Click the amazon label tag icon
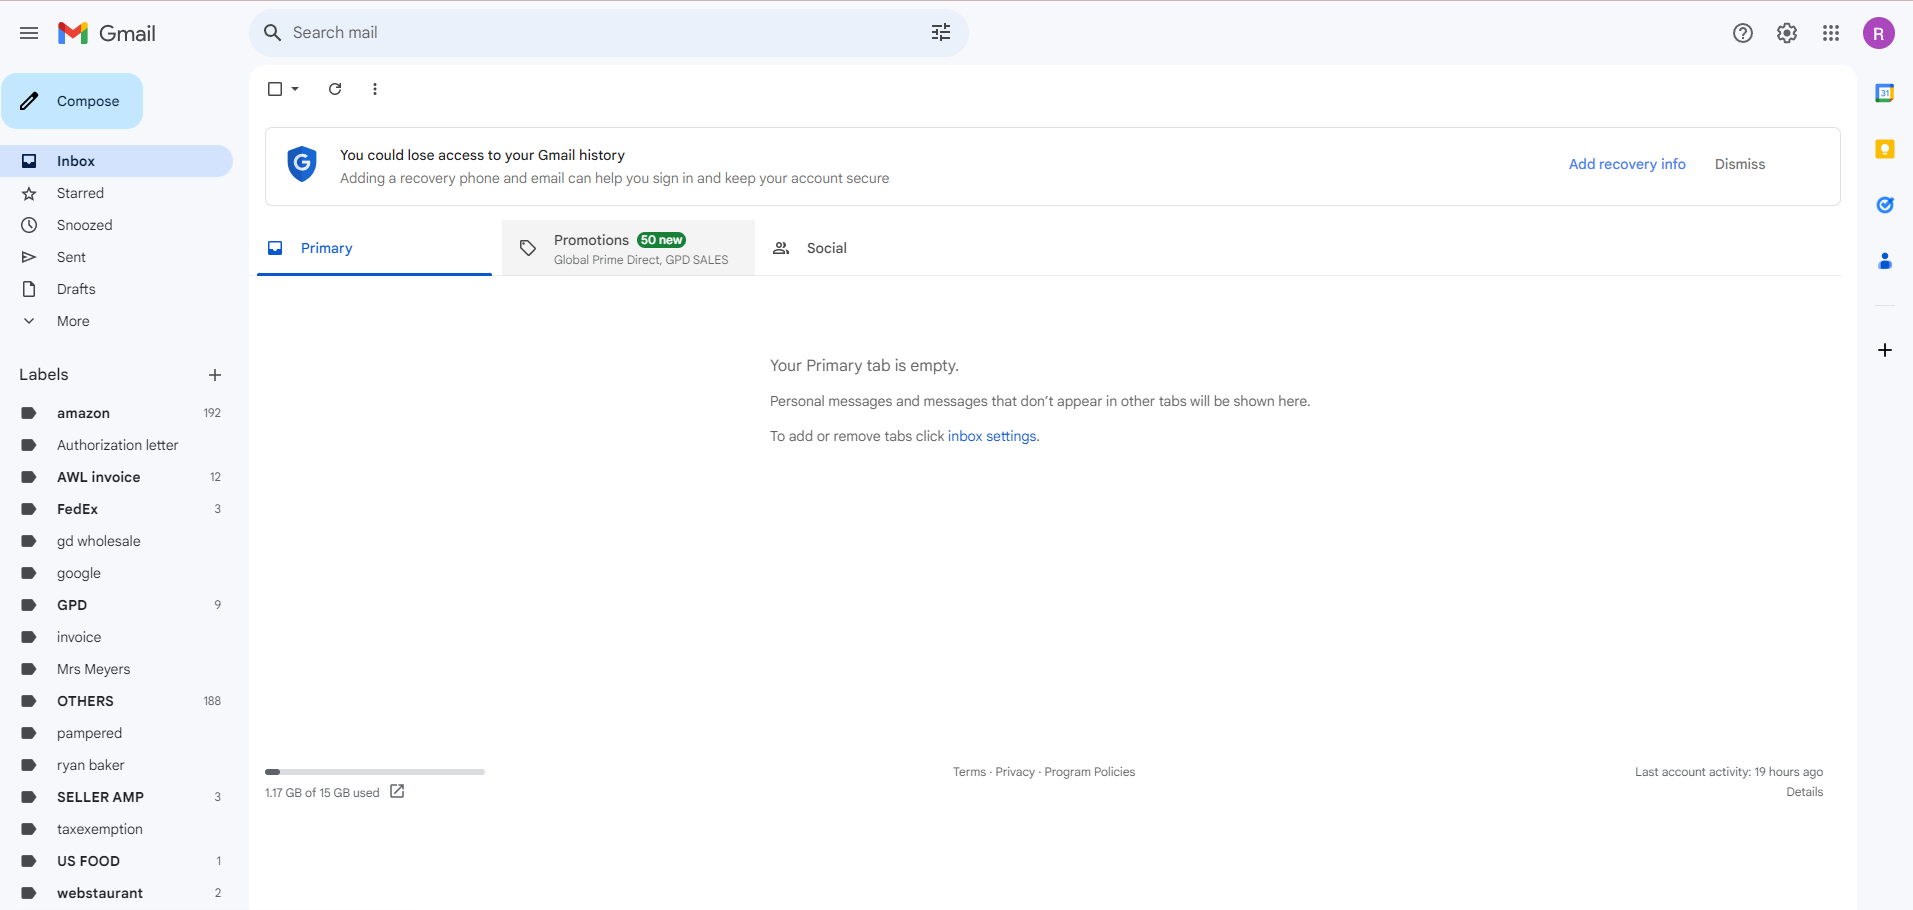The width and height of the screenshot is (1913, 910). (x=29, y=413)
